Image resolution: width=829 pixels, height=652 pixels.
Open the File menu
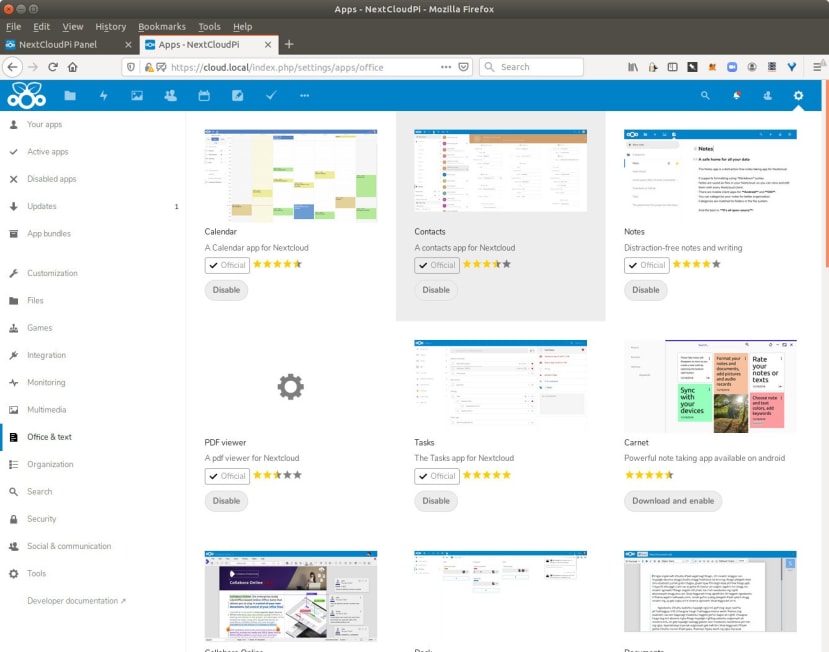click(13, 26)
